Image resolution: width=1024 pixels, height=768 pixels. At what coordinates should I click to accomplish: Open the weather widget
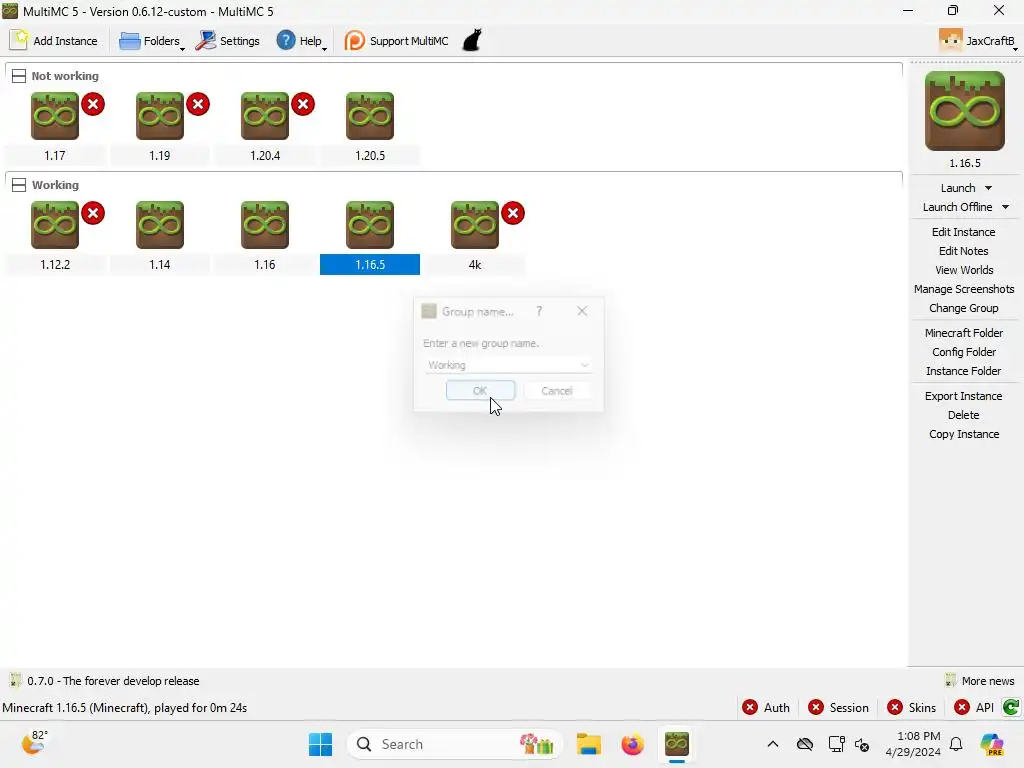pyautogui.click(x=35, y=743)
